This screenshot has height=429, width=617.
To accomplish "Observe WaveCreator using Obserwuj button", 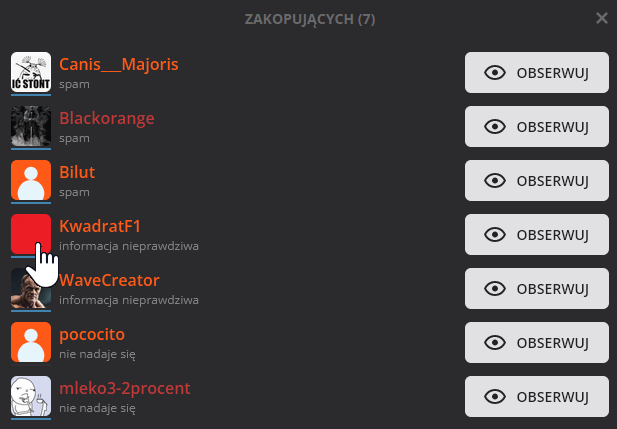I will (x=536, y=289).
